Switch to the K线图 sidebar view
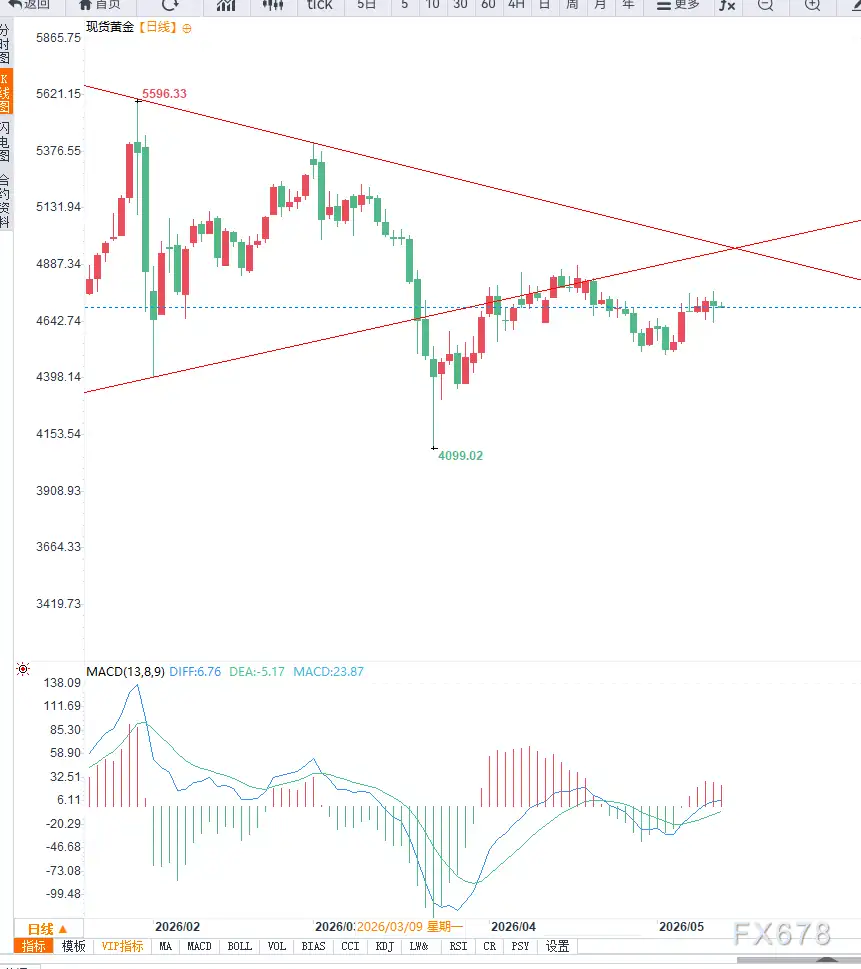The height and width of the screenshot is (969, 861). click(6, 93)
